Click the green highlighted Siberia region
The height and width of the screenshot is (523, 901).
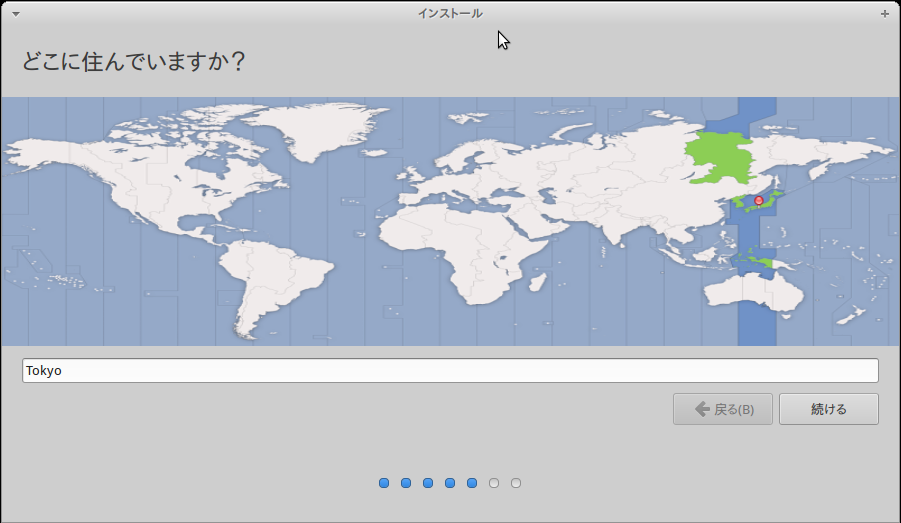point(719,158)
